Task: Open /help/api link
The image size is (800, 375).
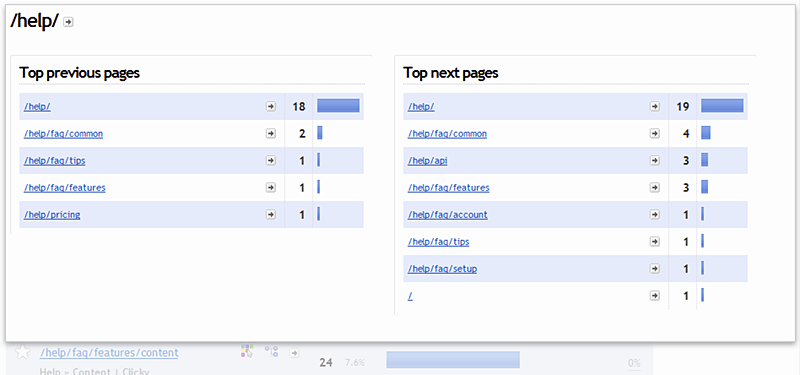Action: [428, 161]
